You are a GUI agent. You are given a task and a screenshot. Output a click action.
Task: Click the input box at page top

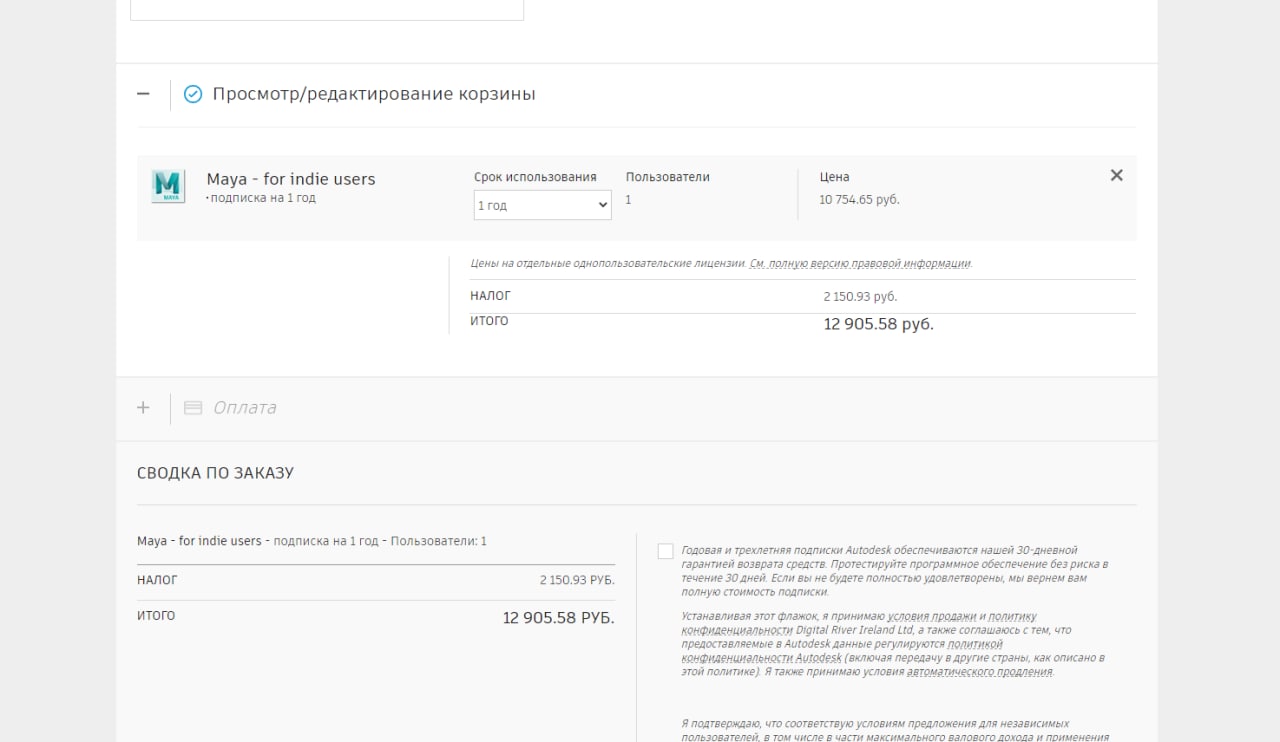click(327, 10)
